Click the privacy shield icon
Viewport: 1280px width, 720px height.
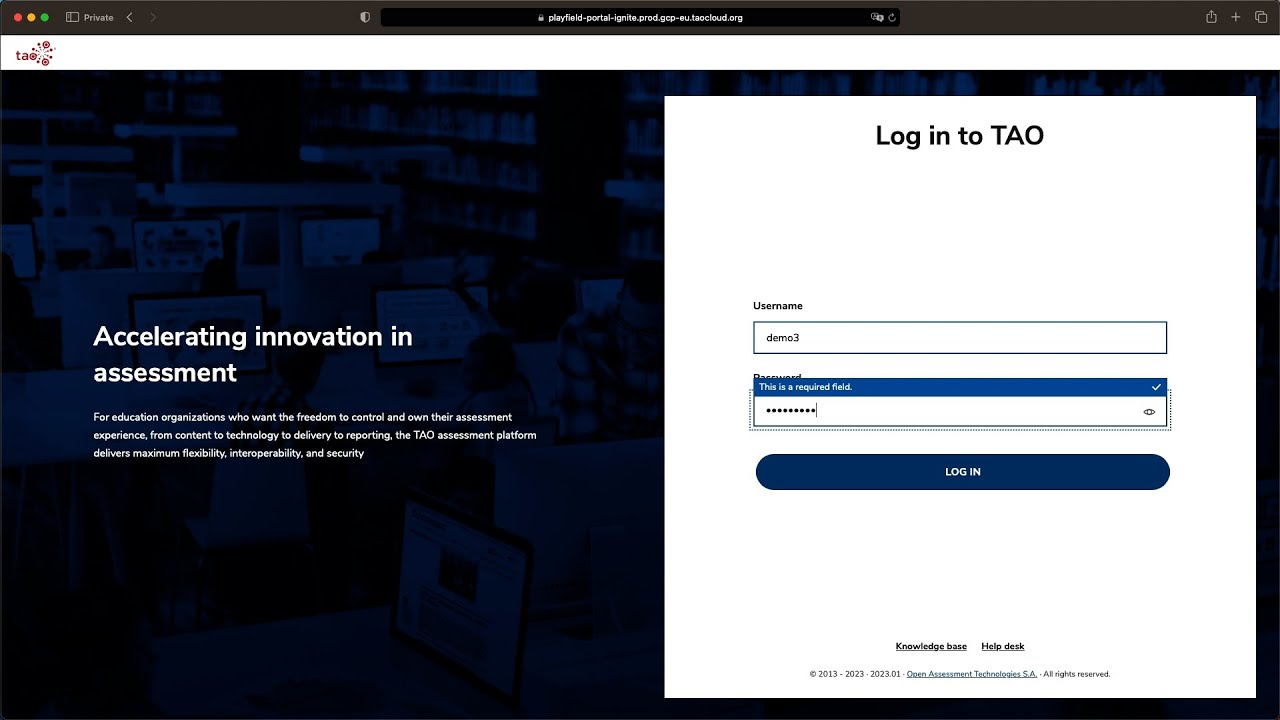coord(365,17)
